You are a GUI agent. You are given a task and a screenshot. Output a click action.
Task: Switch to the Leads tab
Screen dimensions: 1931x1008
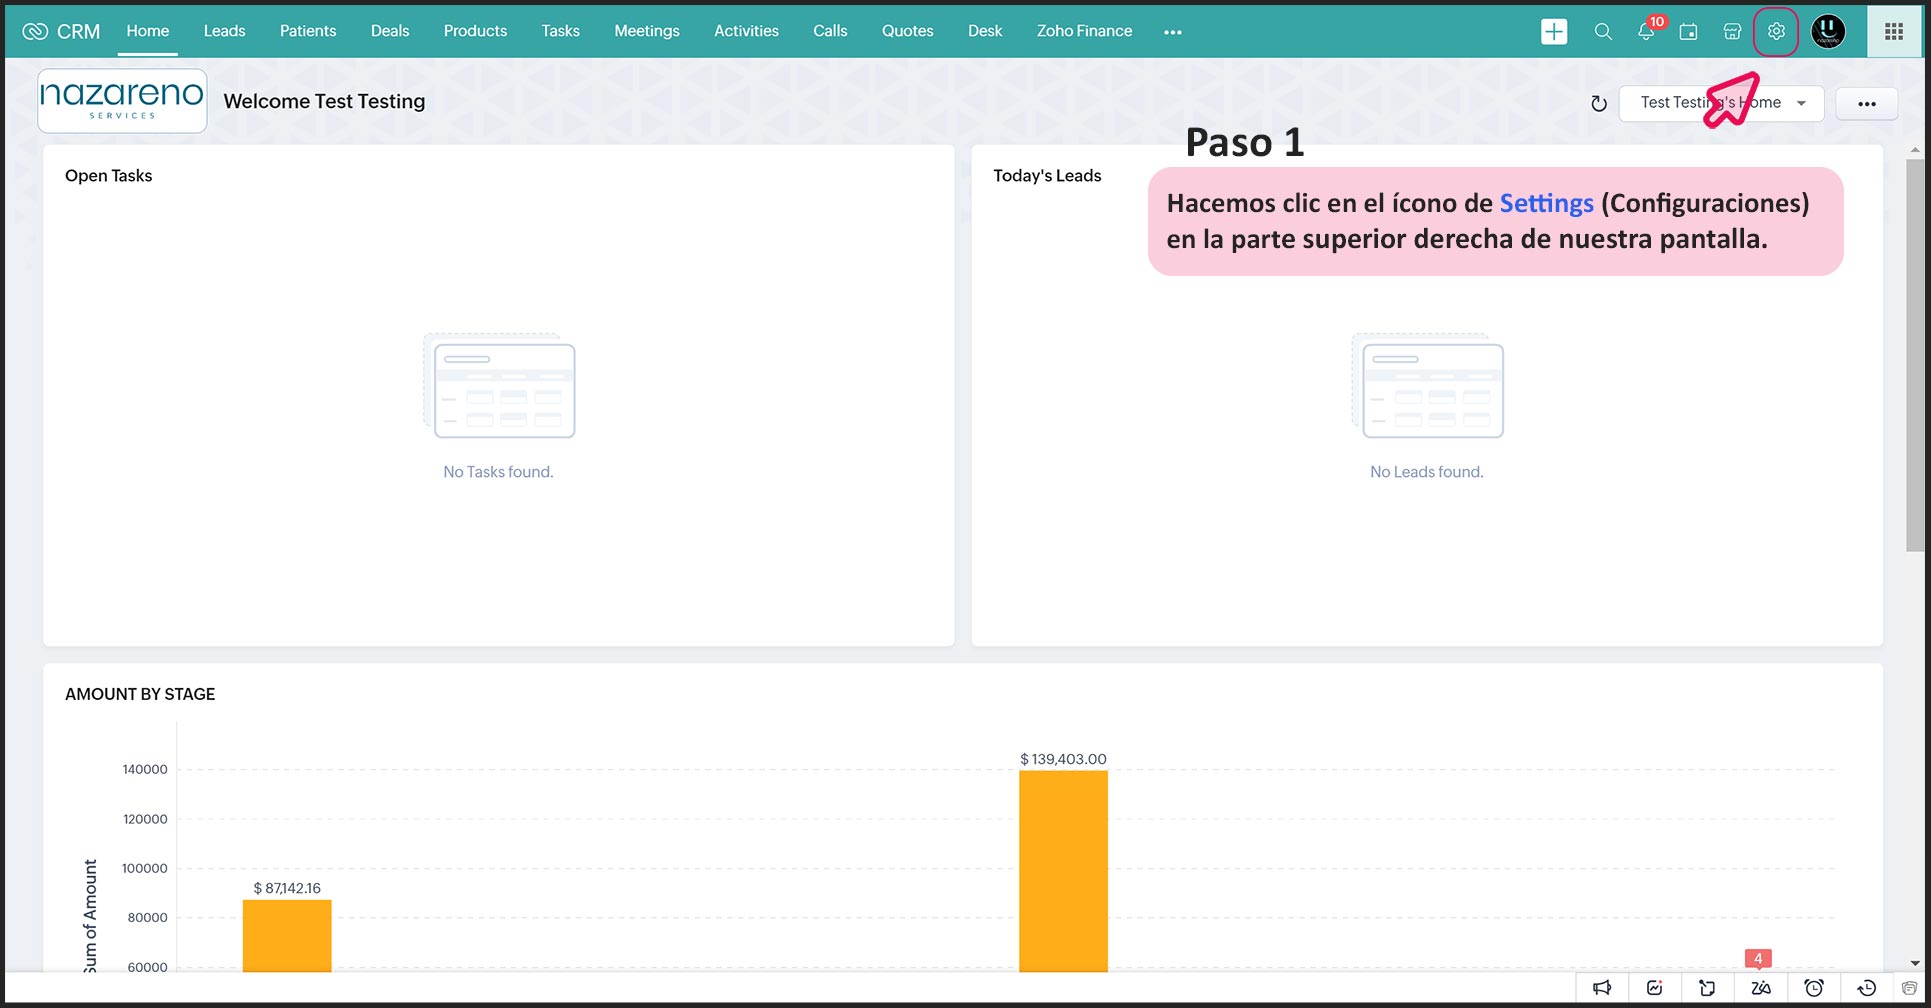(x=224, y=31)
